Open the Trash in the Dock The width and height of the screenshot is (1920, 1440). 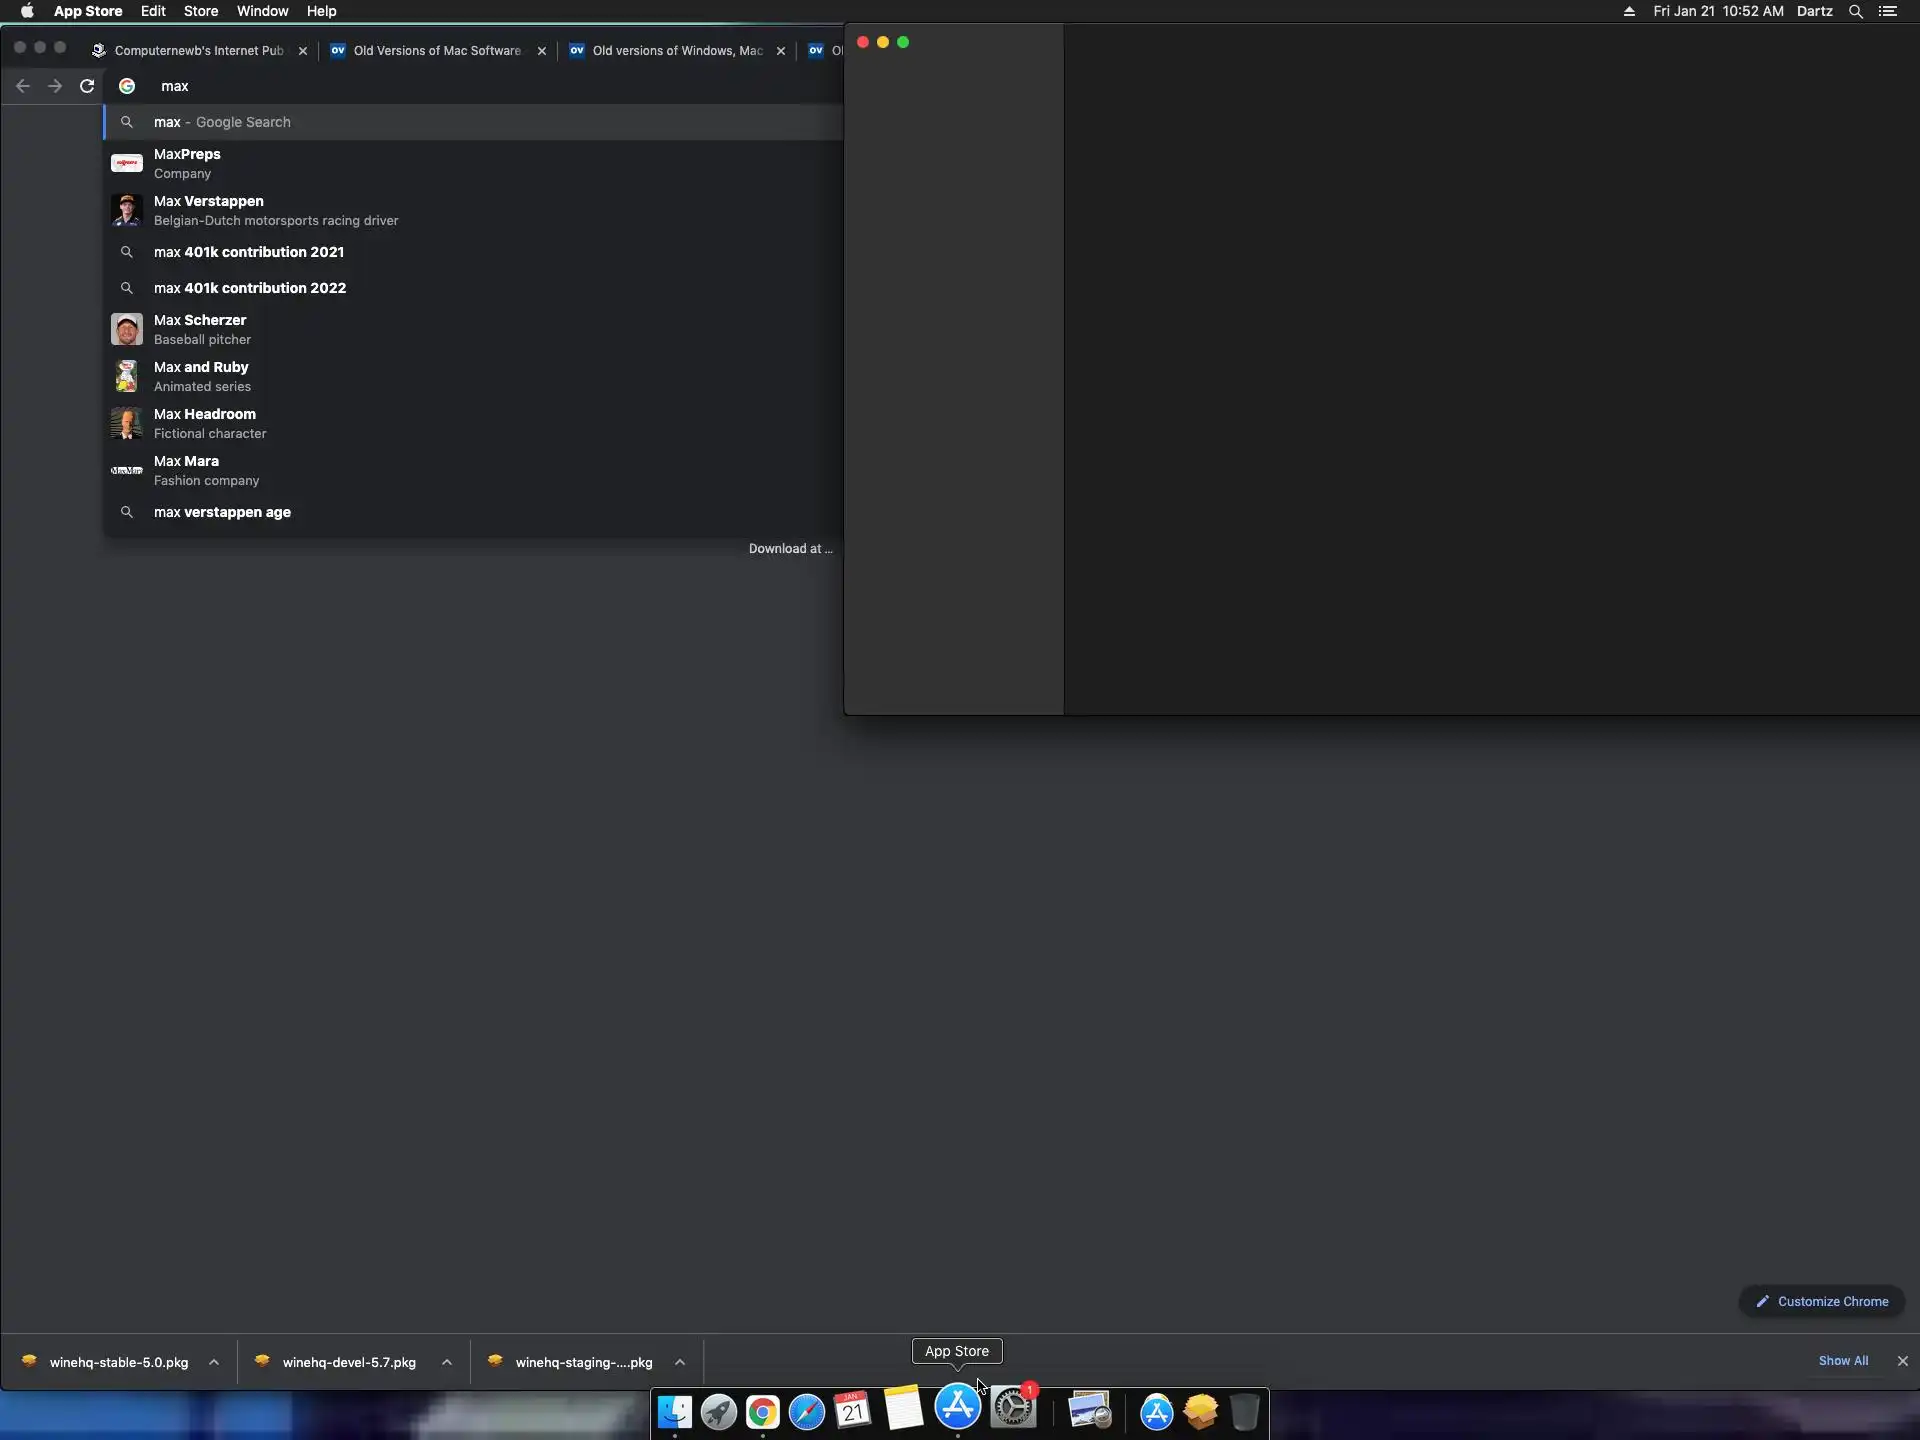pyautogui.click(x=1244, y=1412)
